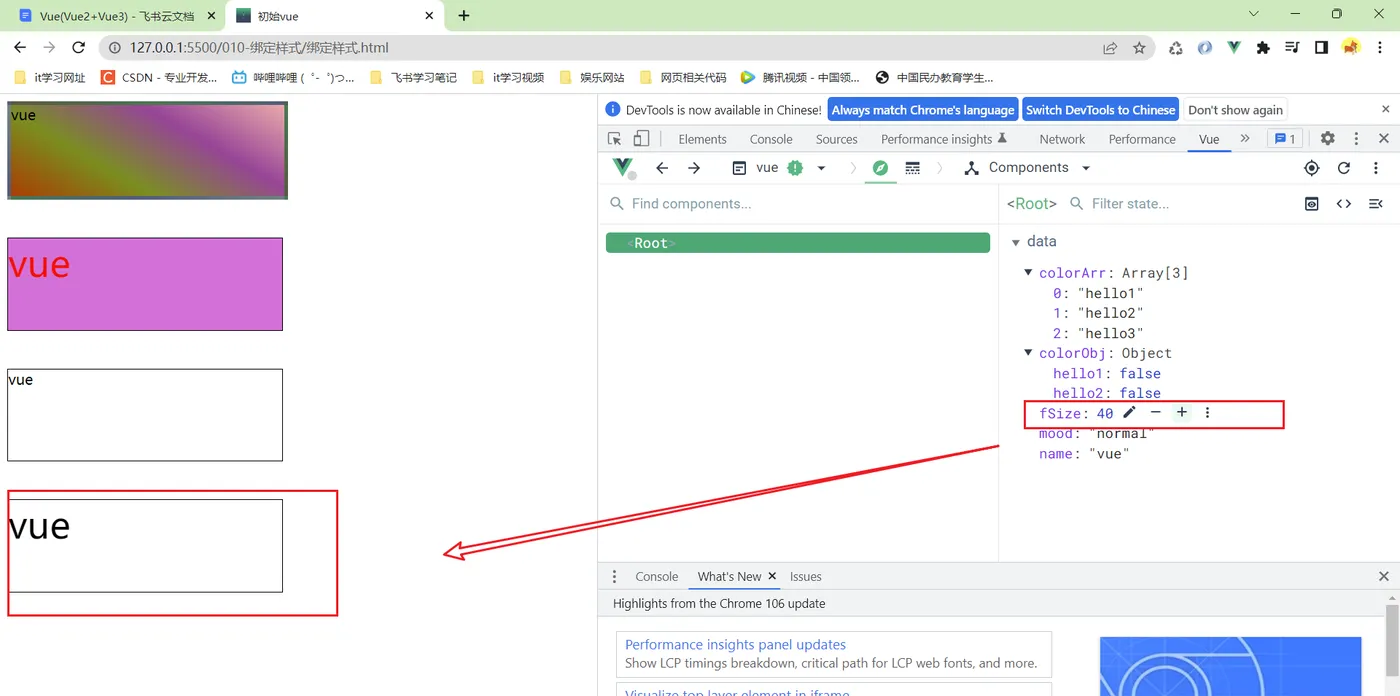
Task: Click select component in page target icon
Action: coord(1312,168)
